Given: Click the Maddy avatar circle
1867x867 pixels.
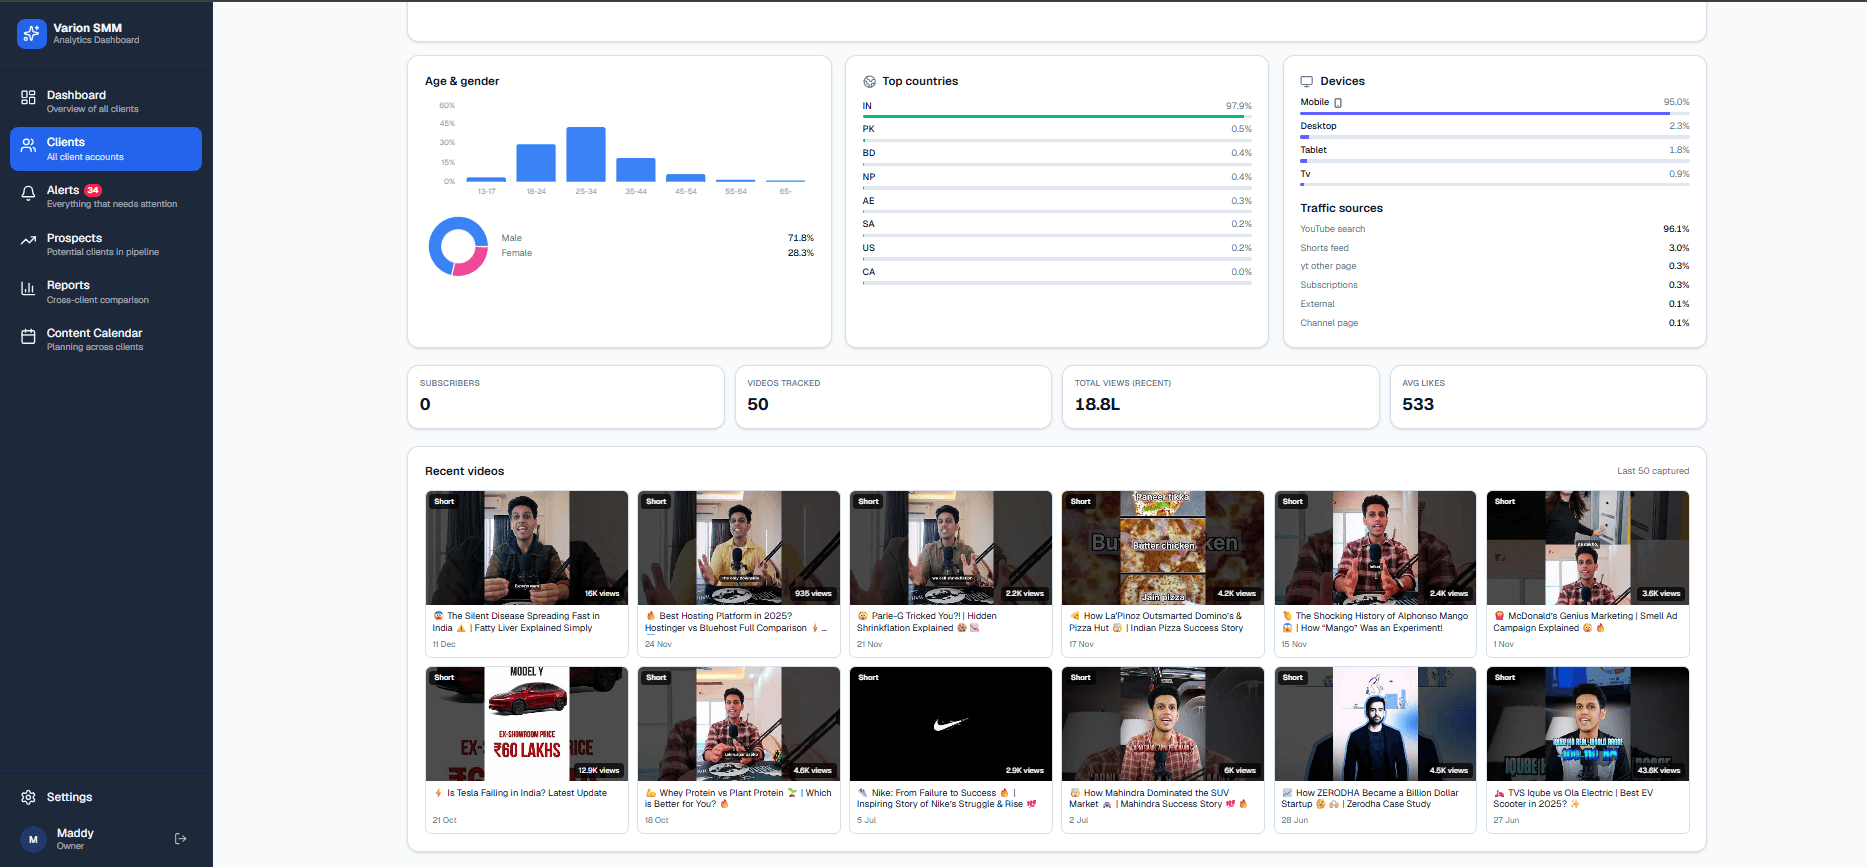Looking at the screenshot, I should (x=33, y=839).
